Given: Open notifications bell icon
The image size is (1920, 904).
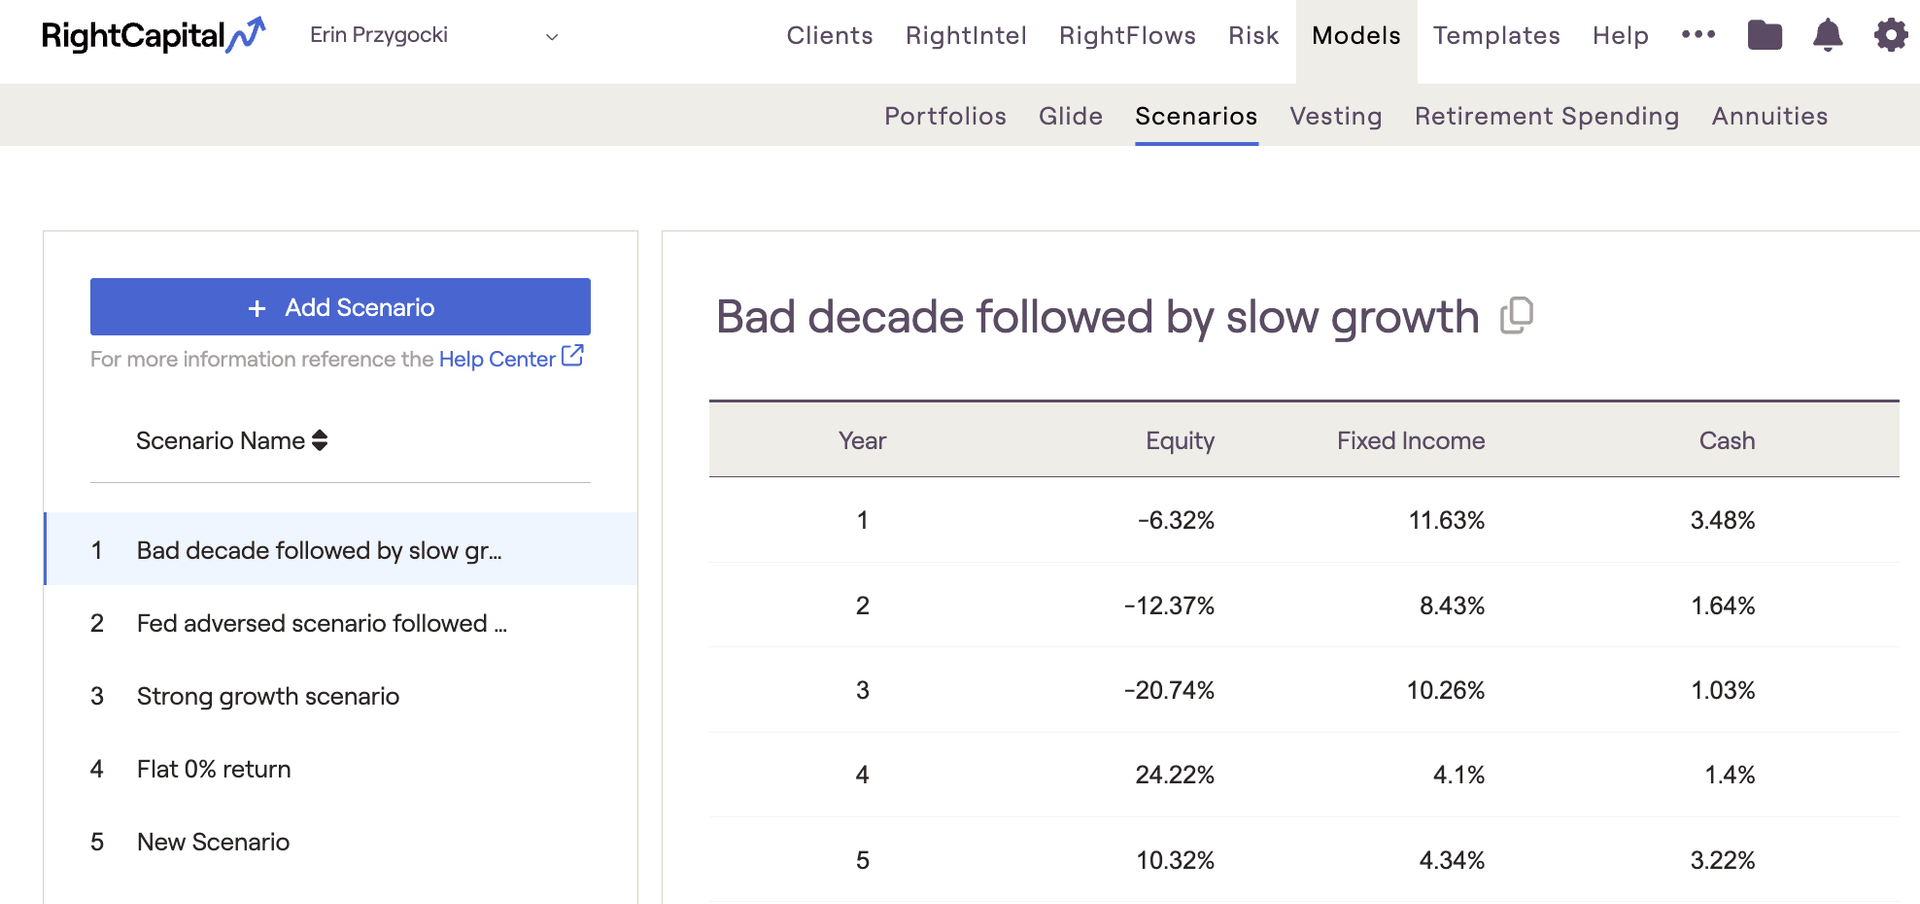Looking at the screenshot, I should tap(1828, 35).
